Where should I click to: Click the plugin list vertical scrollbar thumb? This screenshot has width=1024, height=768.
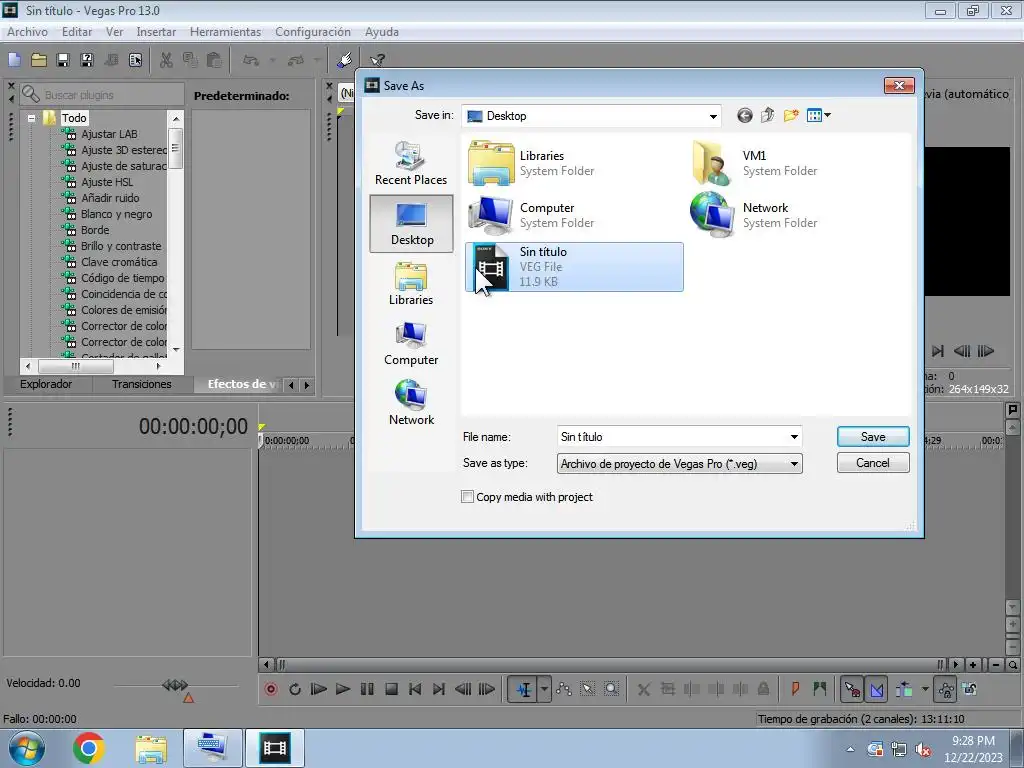click(176, 148)
